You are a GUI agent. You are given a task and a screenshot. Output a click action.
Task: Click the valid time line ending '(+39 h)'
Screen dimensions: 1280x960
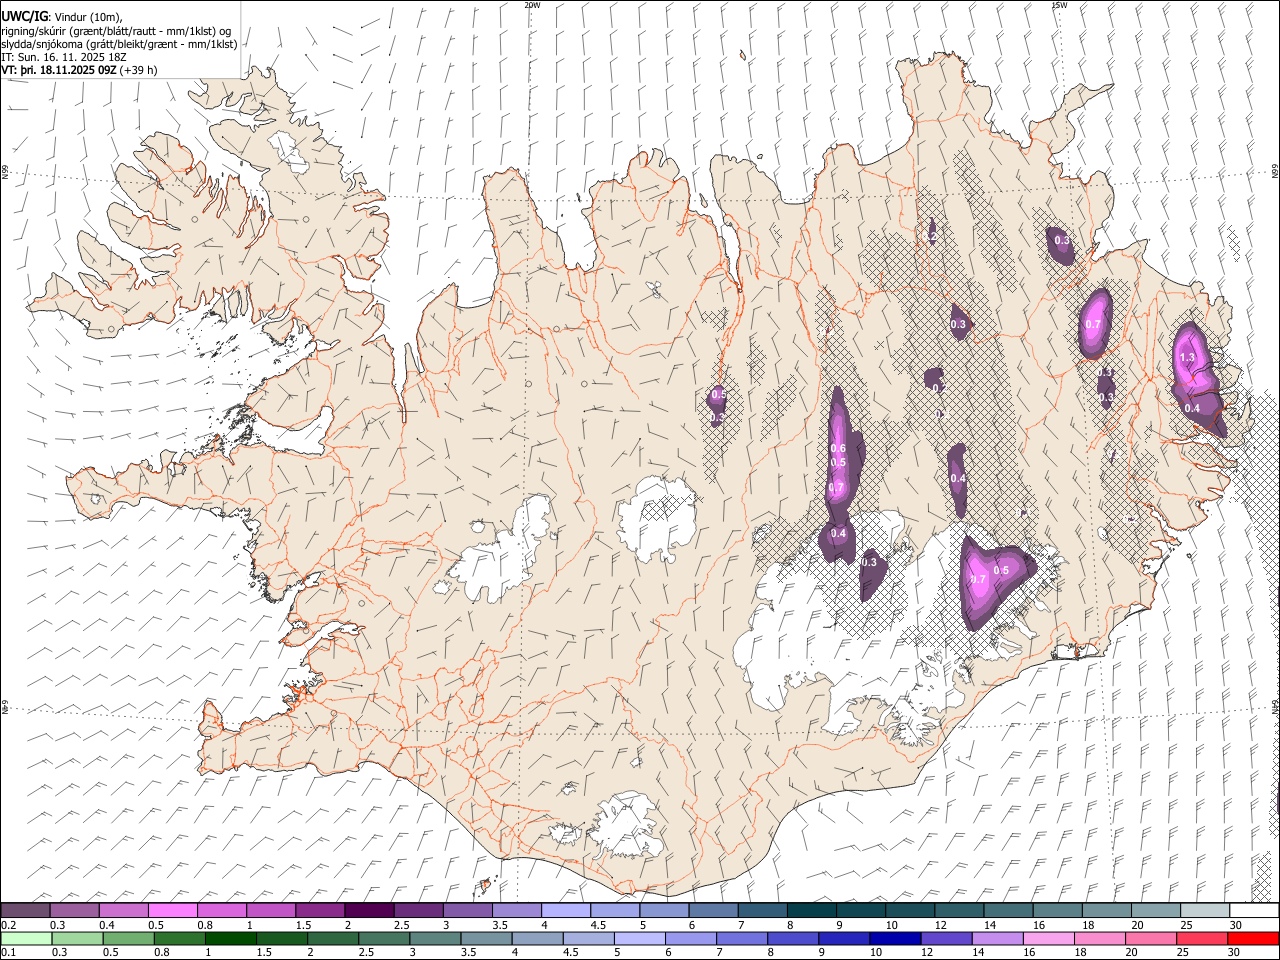click(79, 70)
